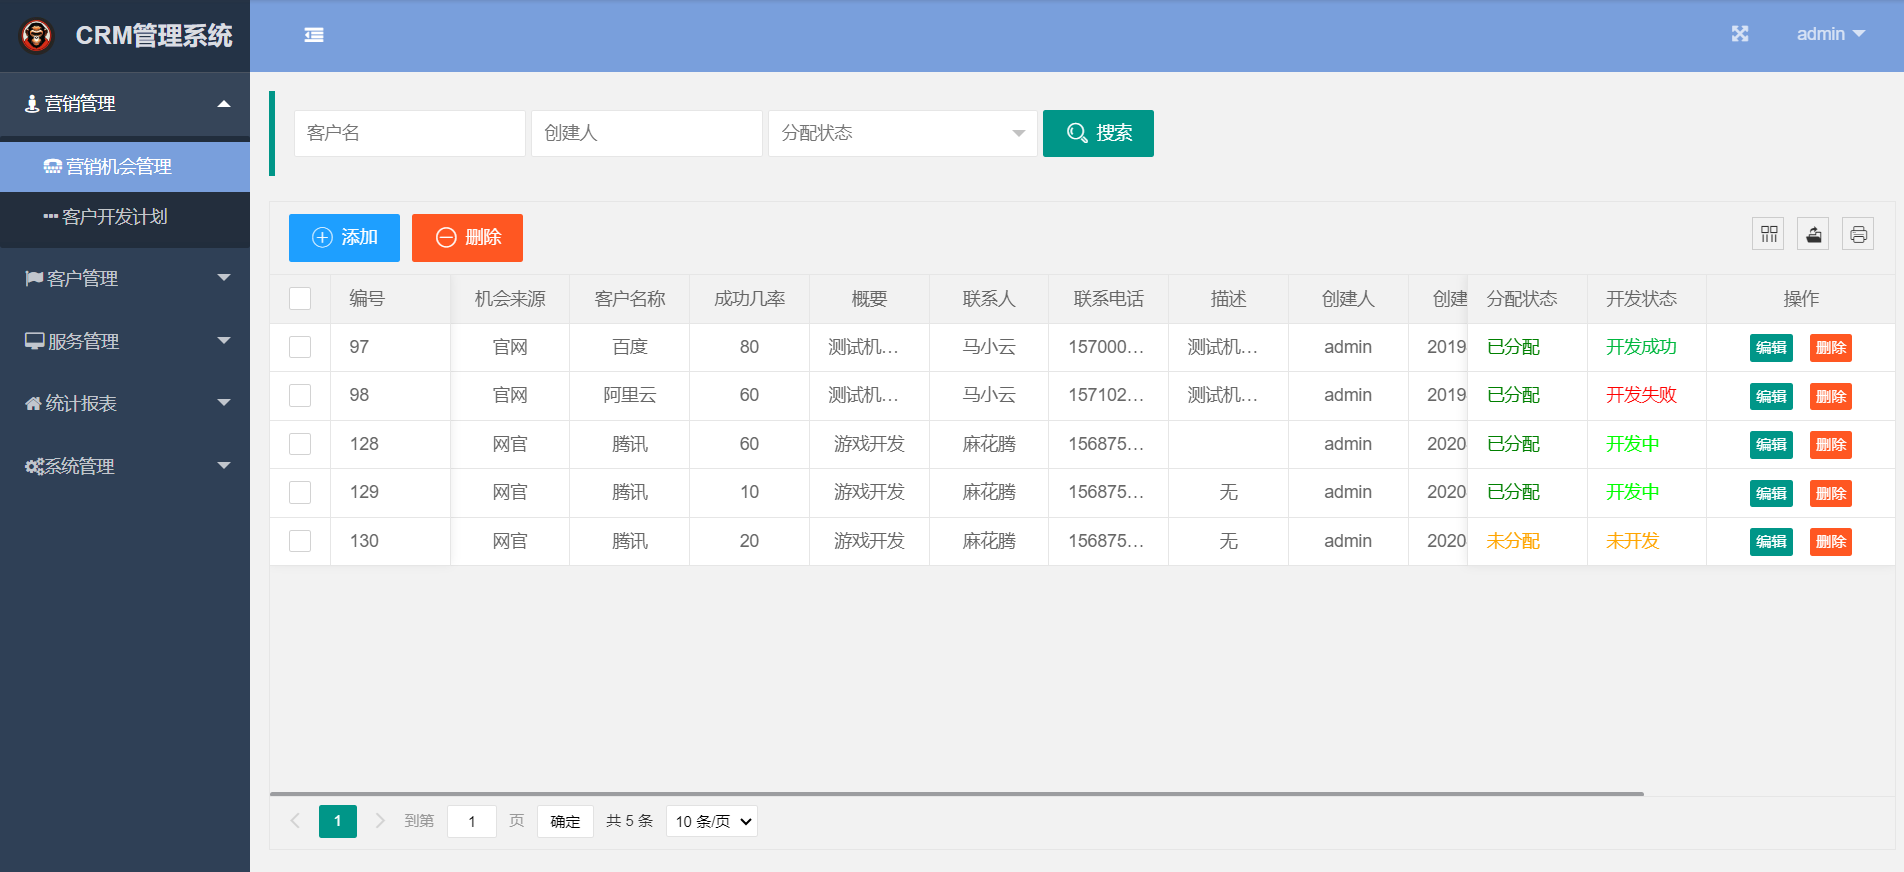Click the 百度 customer name cell
The width and height of the screenshot is (1904, 872).
tap(630, 347)
